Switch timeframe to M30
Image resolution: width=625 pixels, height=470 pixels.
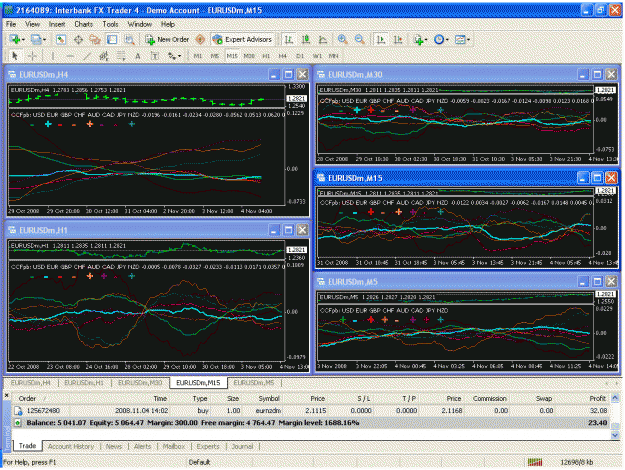coord(249,56)
